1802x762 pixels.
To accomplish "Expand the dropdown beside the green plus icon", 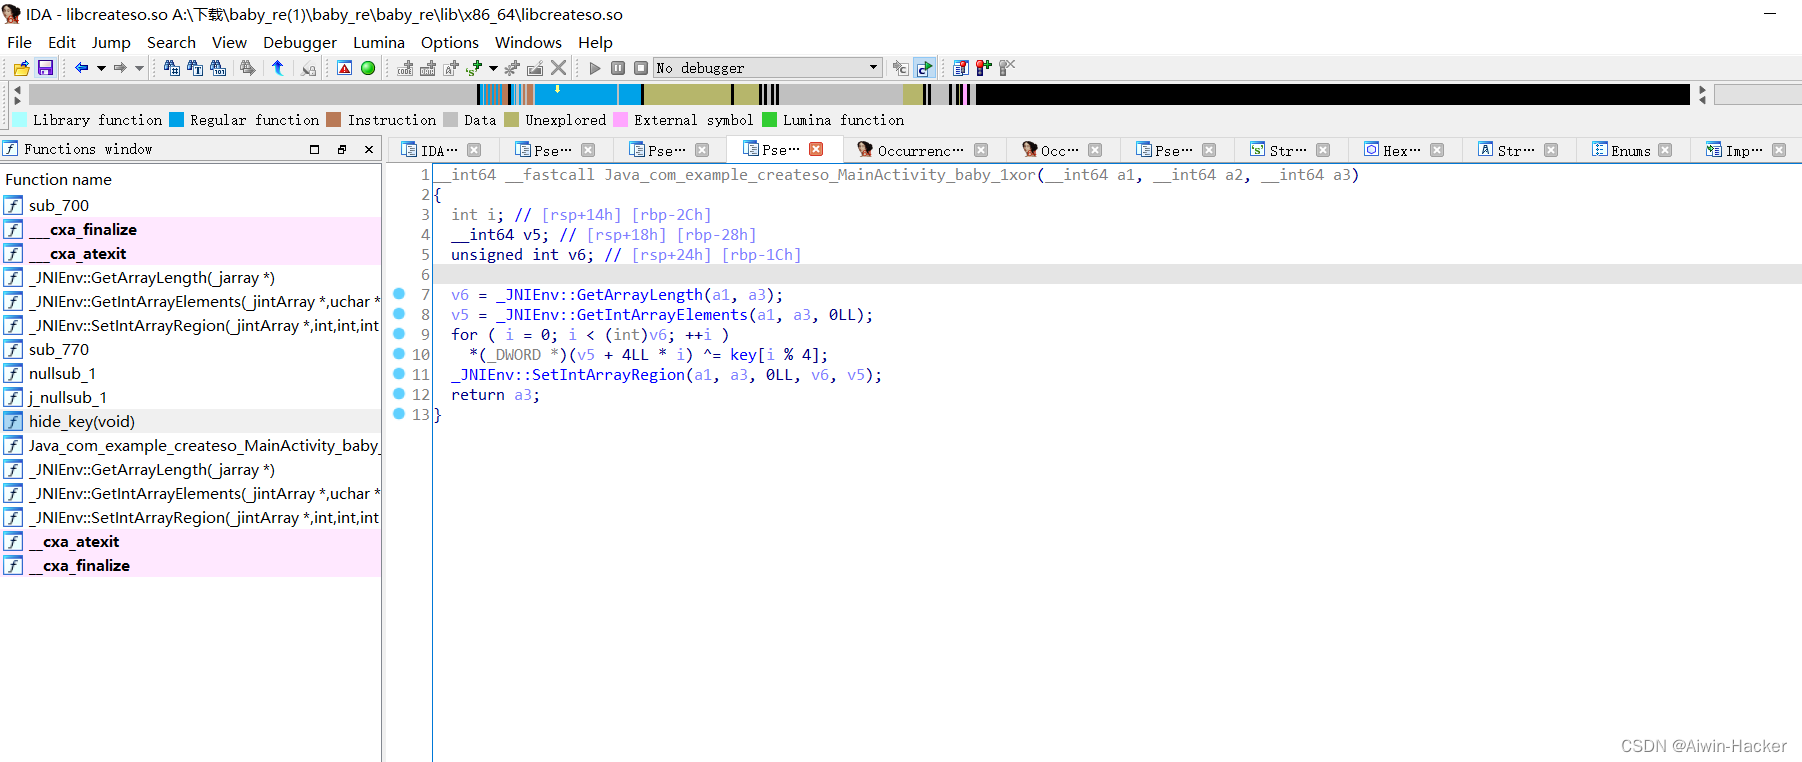I will pos(493,68).
